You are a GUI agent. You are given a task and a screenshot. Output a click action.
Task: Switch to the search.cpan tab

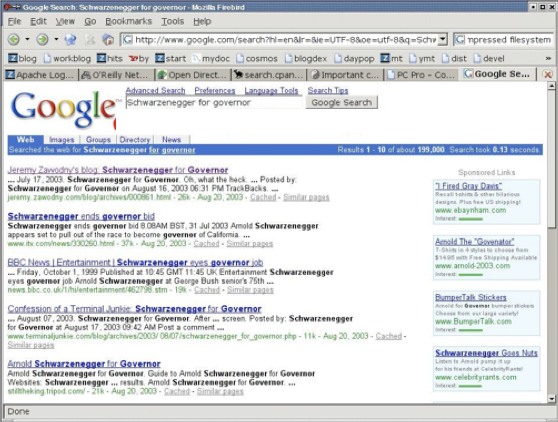click(x=269, y=75)
